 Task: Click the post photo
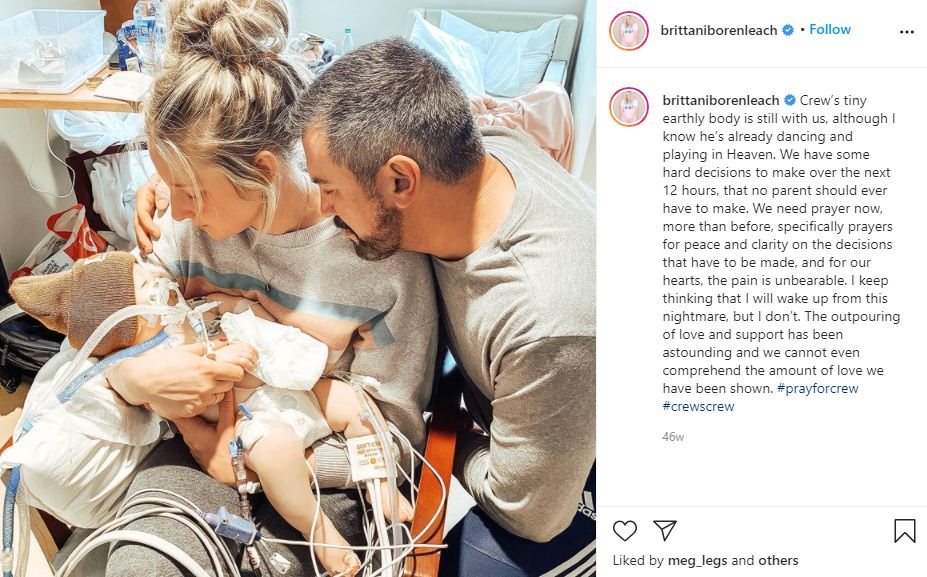point(298,288)
